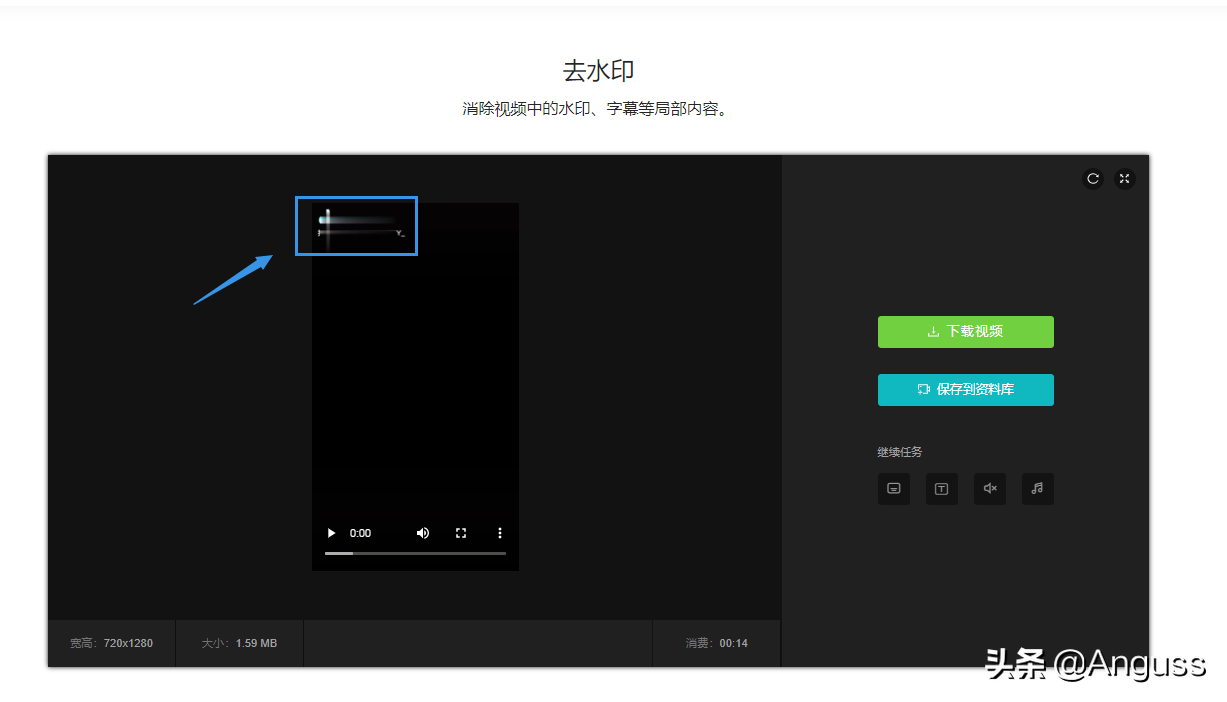Image resolution: width=1227 pixels, height=702 pixels.
Task: Enter video player fullscreen mode
Action: [x=461, y=533]
